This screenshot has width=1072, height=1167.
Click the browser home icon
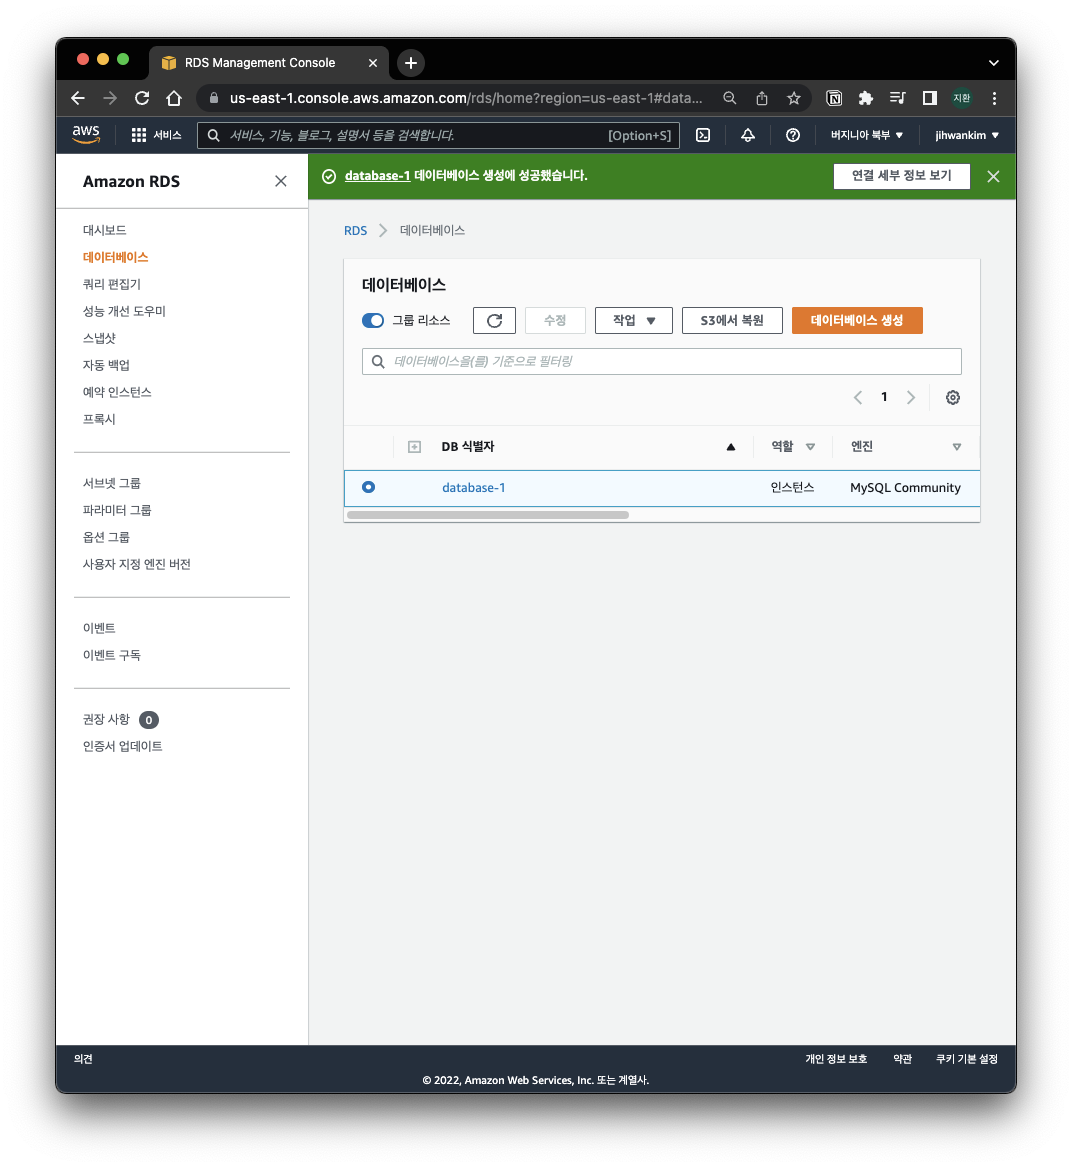point(173,98)
